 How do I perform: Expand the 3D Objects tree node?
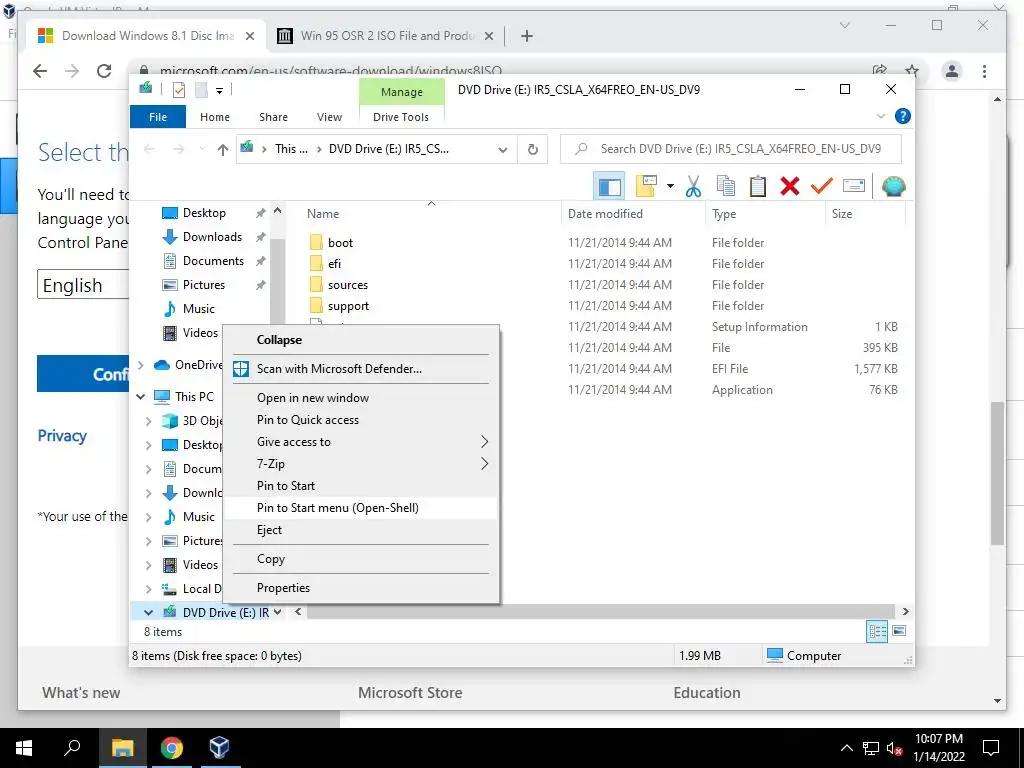click(148, 421)
